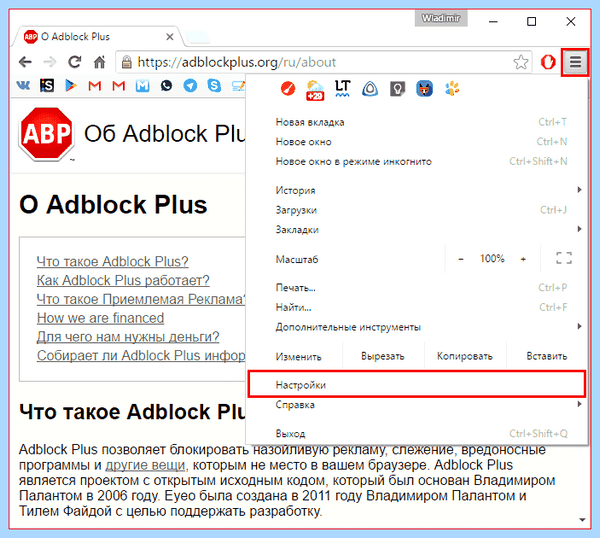Click 'Вырезать' in the edit row
The image size is (600, 538).
pyautogui.click(x=383, y=356)
